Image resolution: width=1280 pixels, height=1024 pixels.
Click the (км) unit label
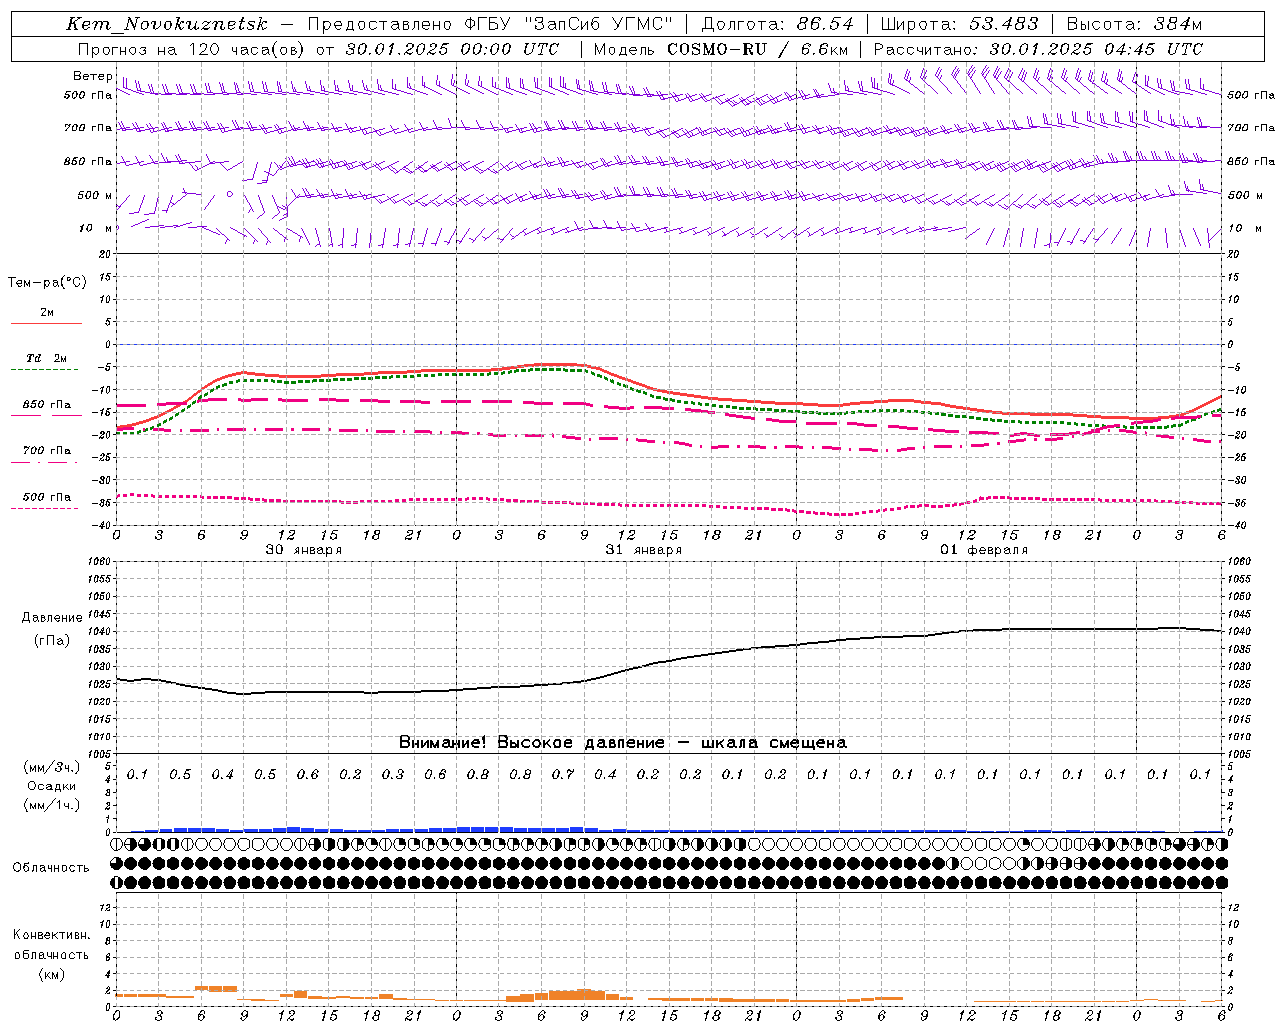[x=51, y=974]
